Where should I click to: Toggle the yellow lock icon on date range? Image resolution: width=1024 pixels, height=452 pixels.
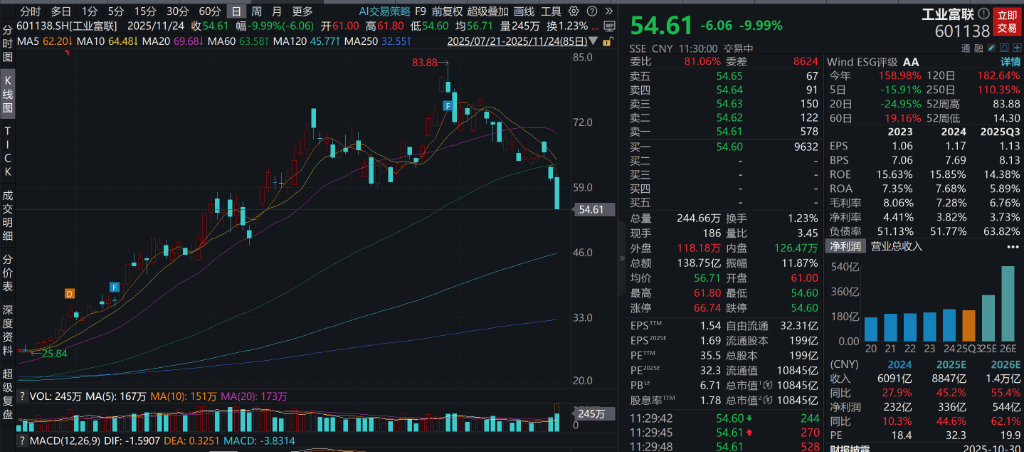tap(607, 40)
